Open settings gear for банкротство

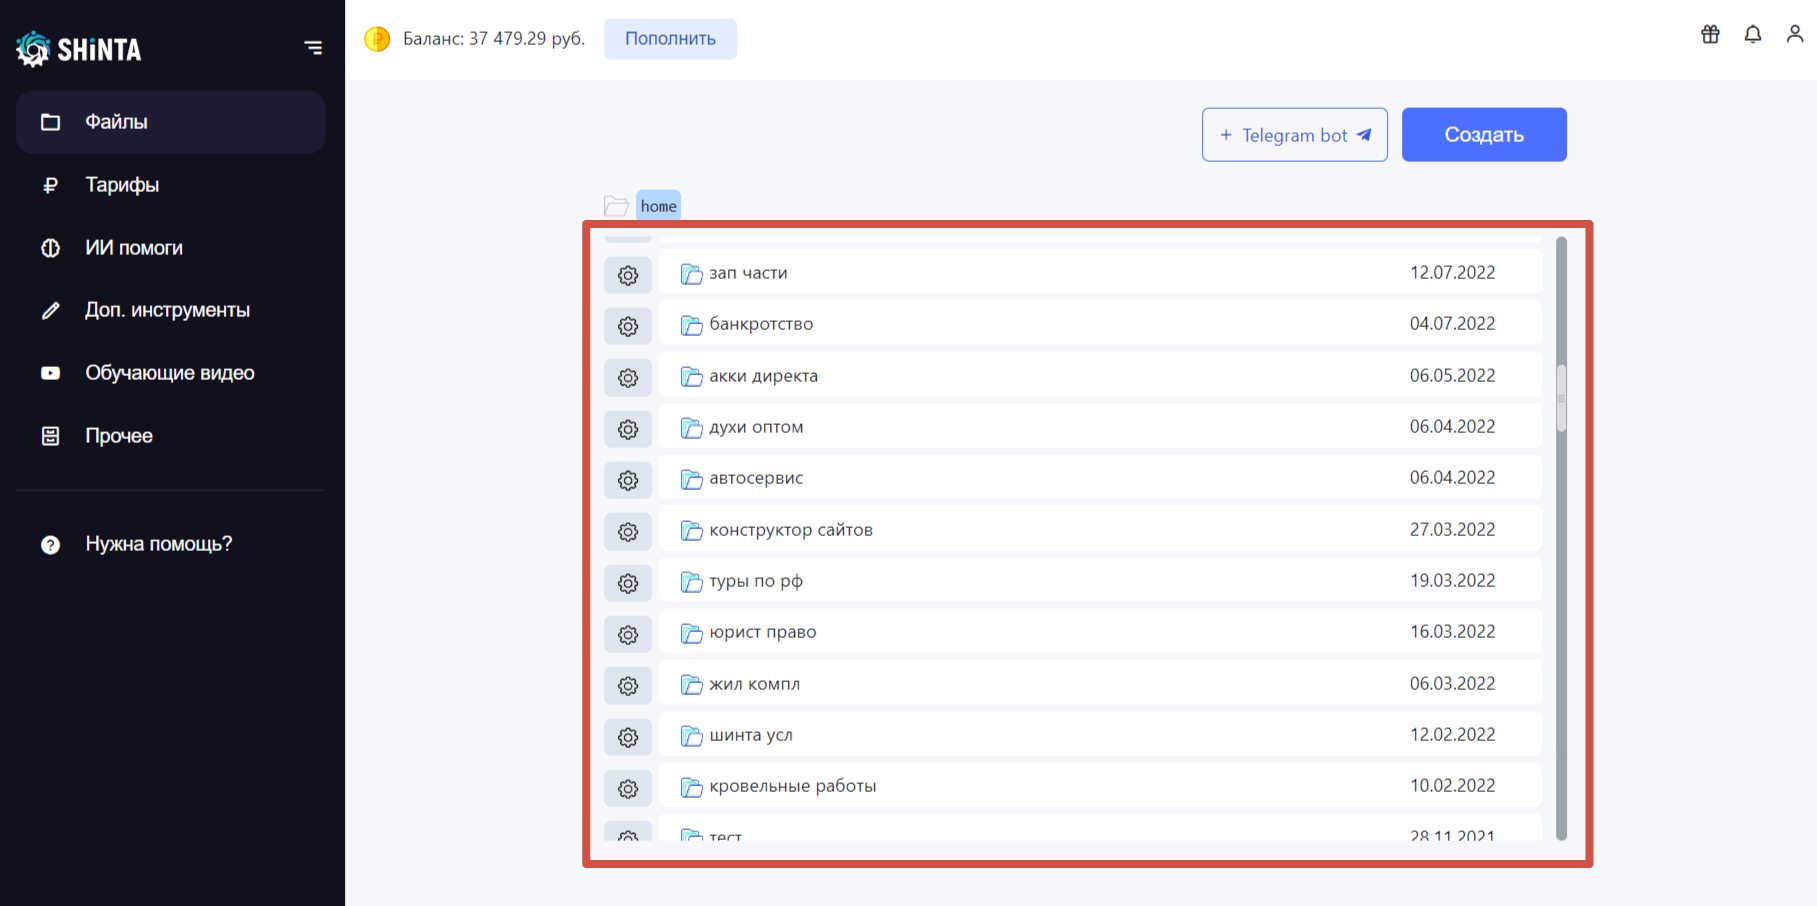tap(628, 326)
